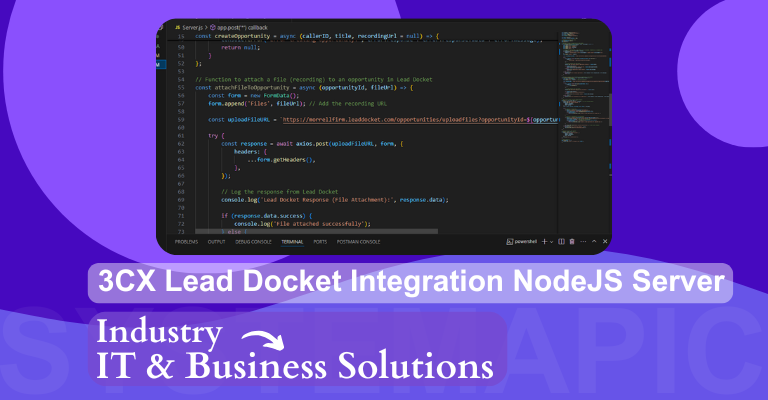Click the minimap code overview
The image size is (768, 400).
[584, 88]
